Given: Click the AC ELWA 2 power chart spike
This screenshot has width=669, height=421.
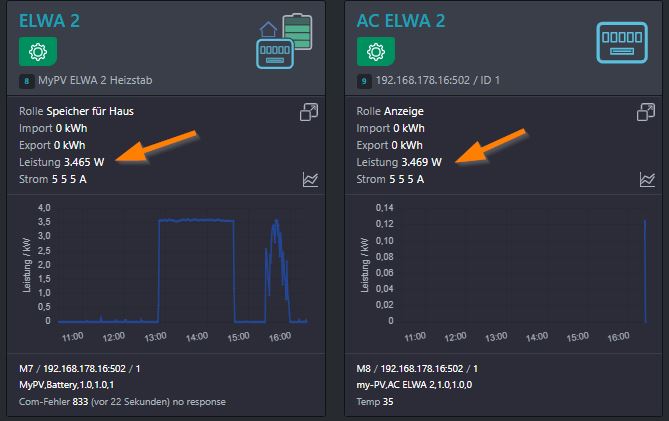Looking at the screenshot, I should [x=645, y=270].
